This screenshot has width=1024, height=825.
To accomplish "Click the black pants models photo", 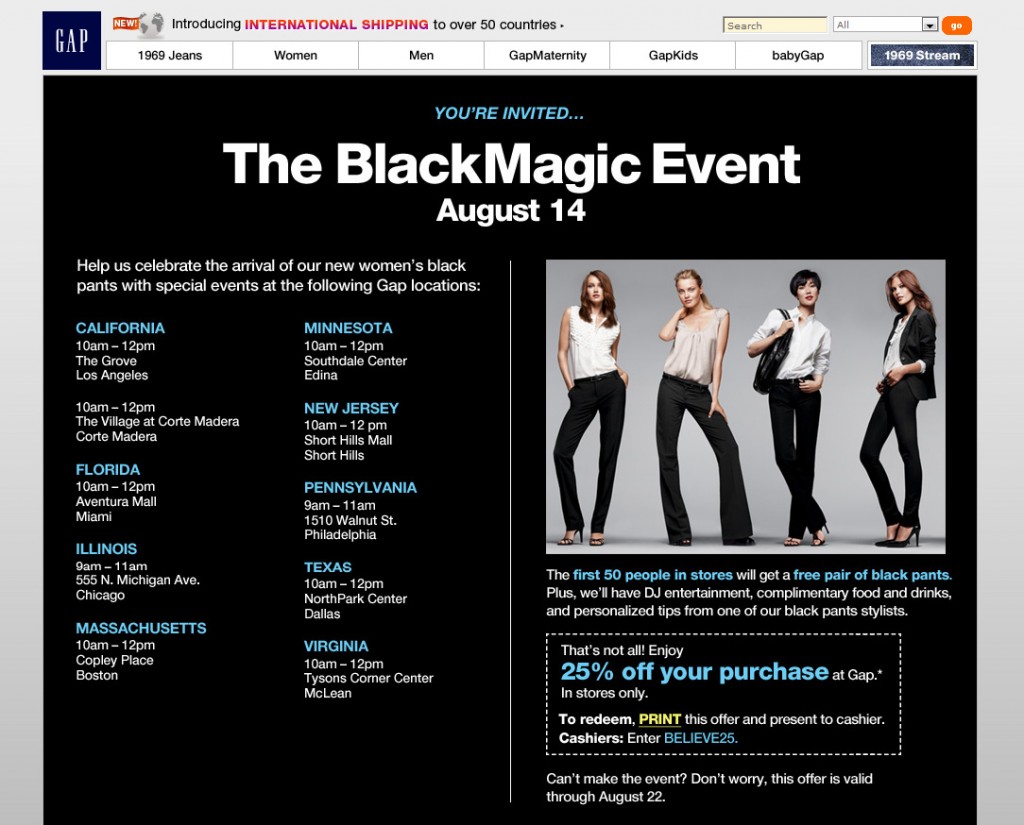I will [x=745, y=406].
